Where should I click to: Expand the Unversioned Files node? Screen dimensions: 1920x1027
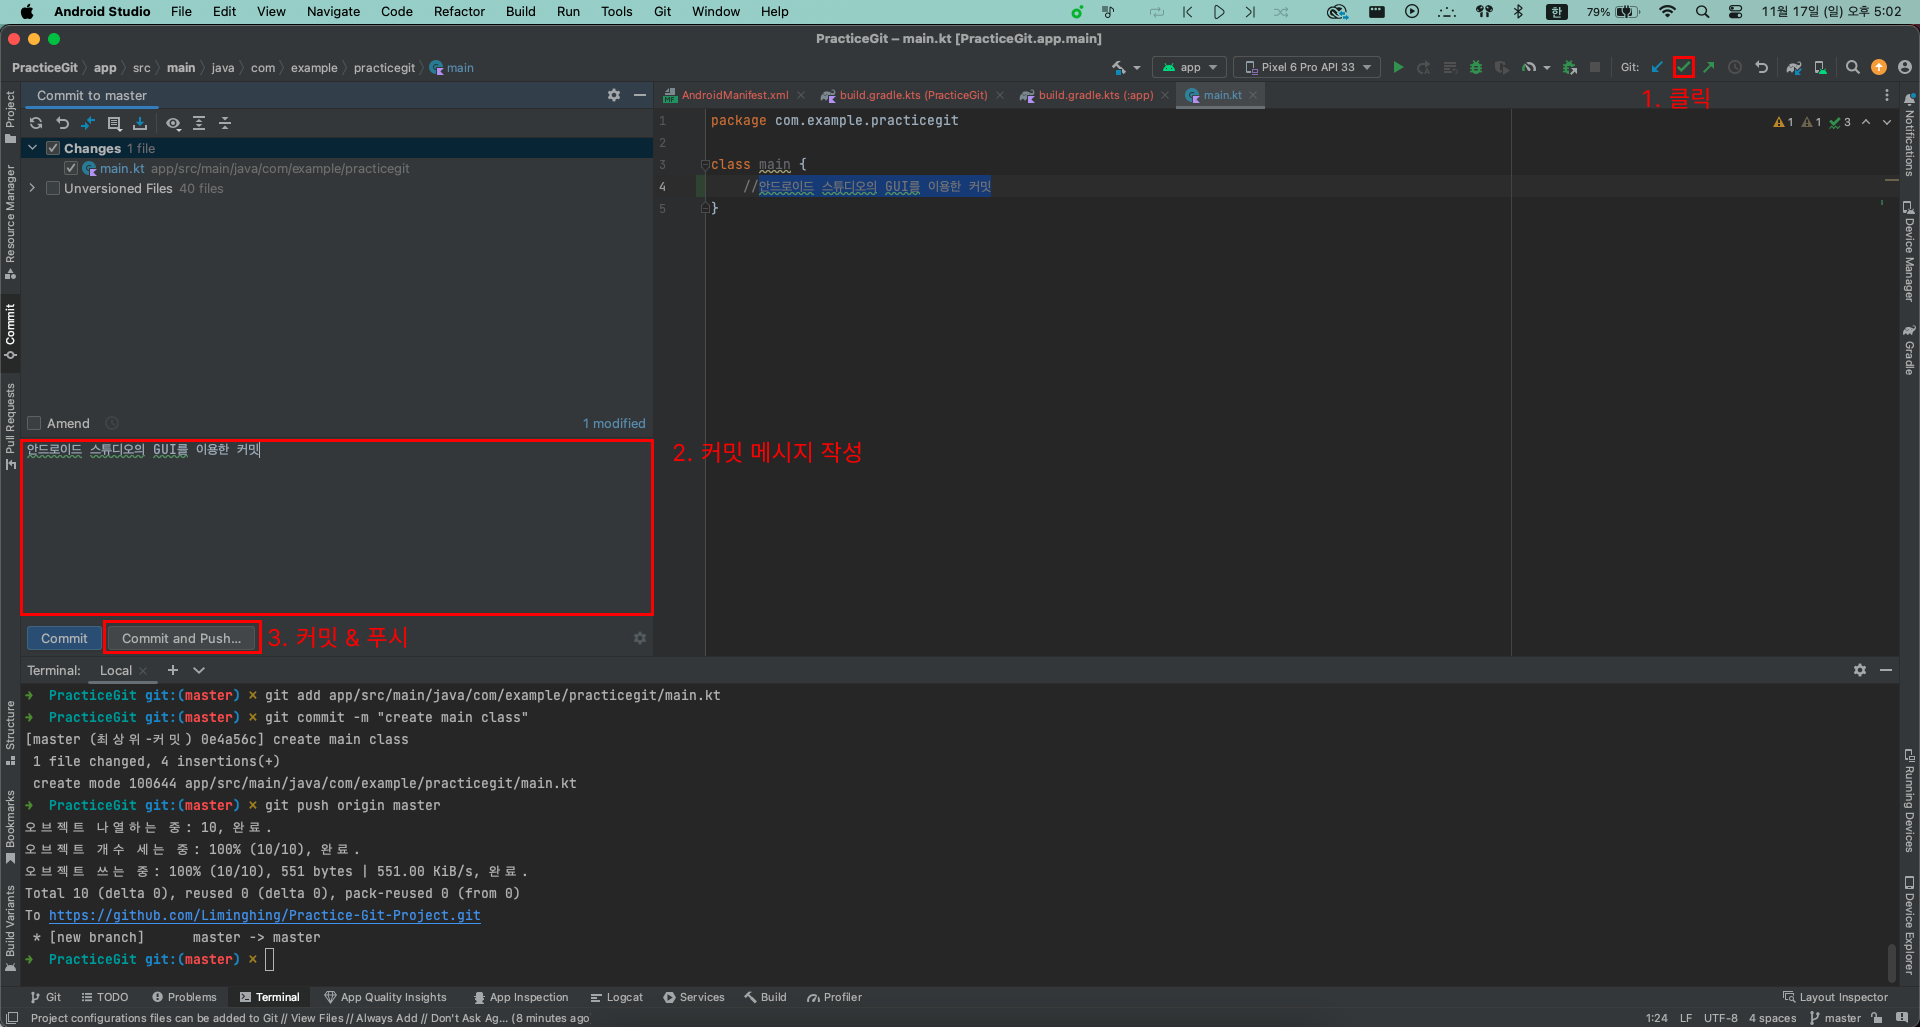tap(33, 188)
